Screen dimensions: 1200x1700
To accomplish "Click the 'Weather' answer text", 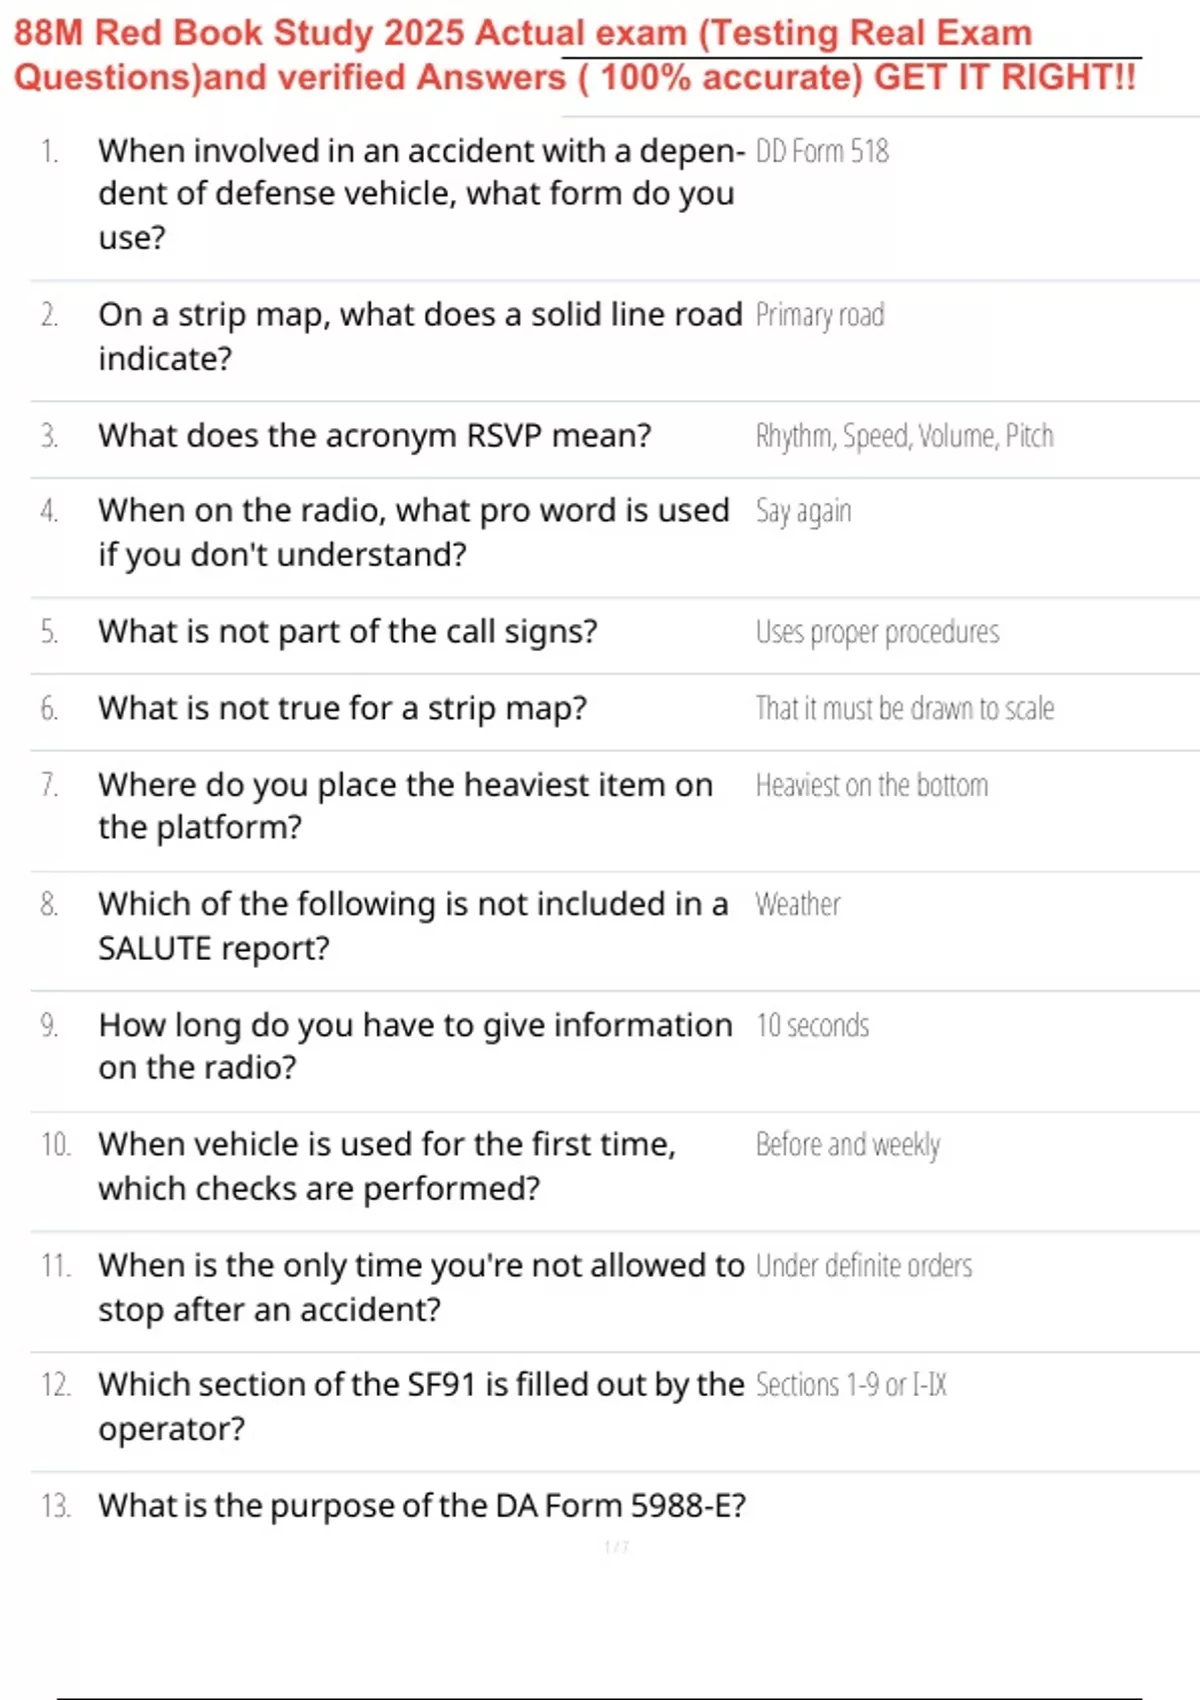I will coord(797,904).
